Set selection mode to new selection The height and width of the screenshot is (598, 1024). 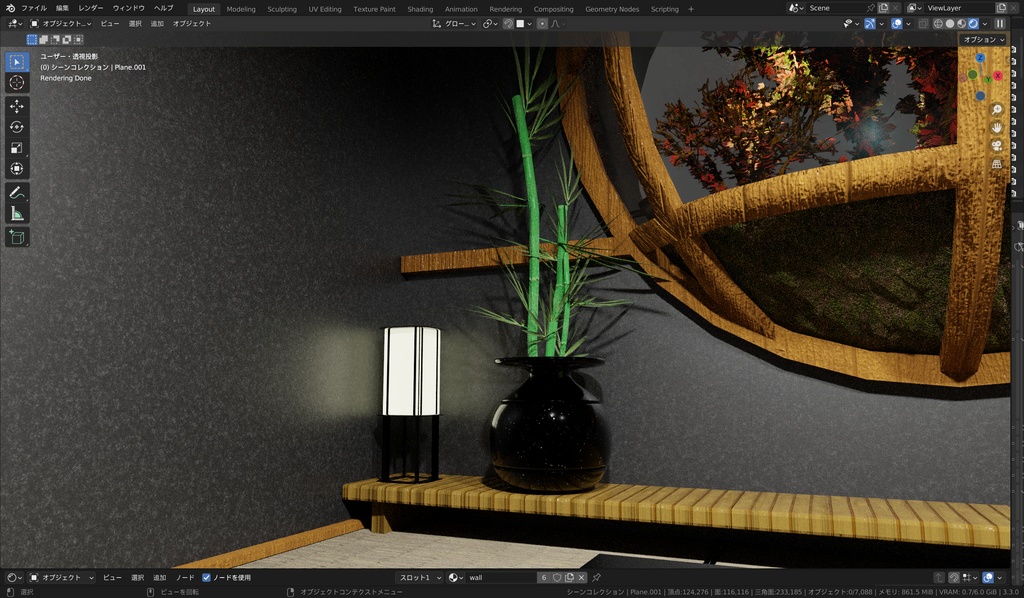tap(31, 40)
